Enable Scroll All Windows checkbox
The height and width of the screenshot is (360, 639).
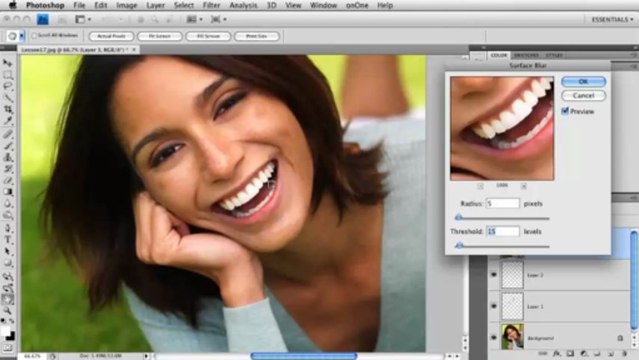click(x=34, y=35)
